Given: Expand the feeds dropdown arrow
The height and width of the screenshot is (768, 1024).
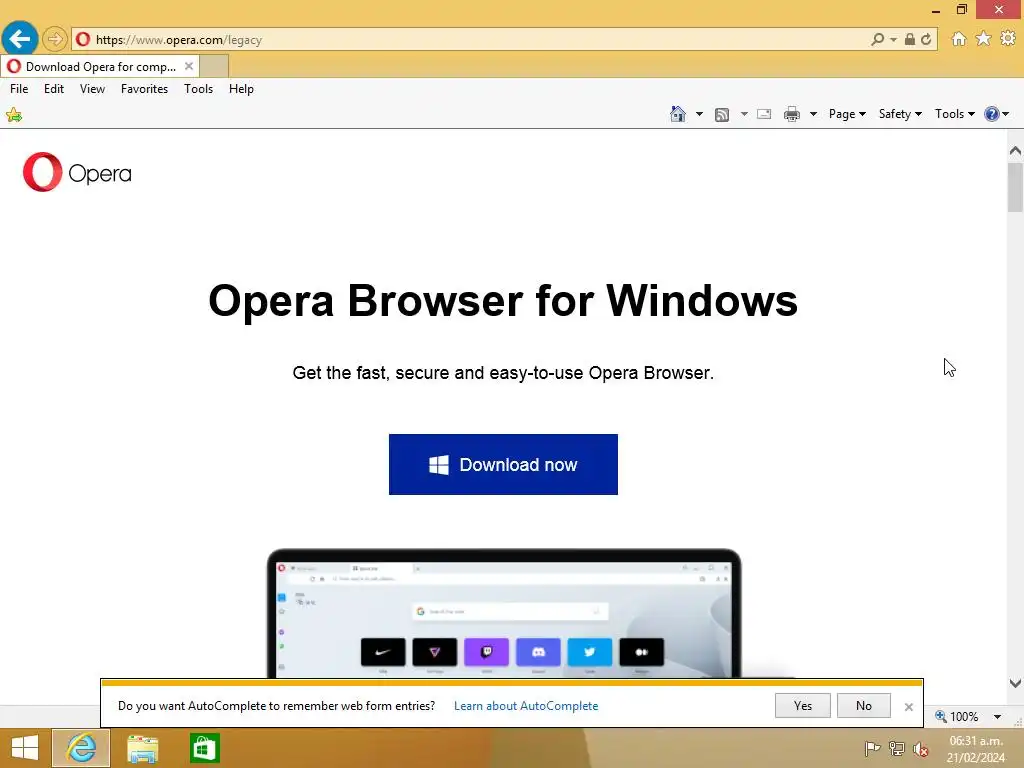Looking at the screenshot, I should [744, 114].
